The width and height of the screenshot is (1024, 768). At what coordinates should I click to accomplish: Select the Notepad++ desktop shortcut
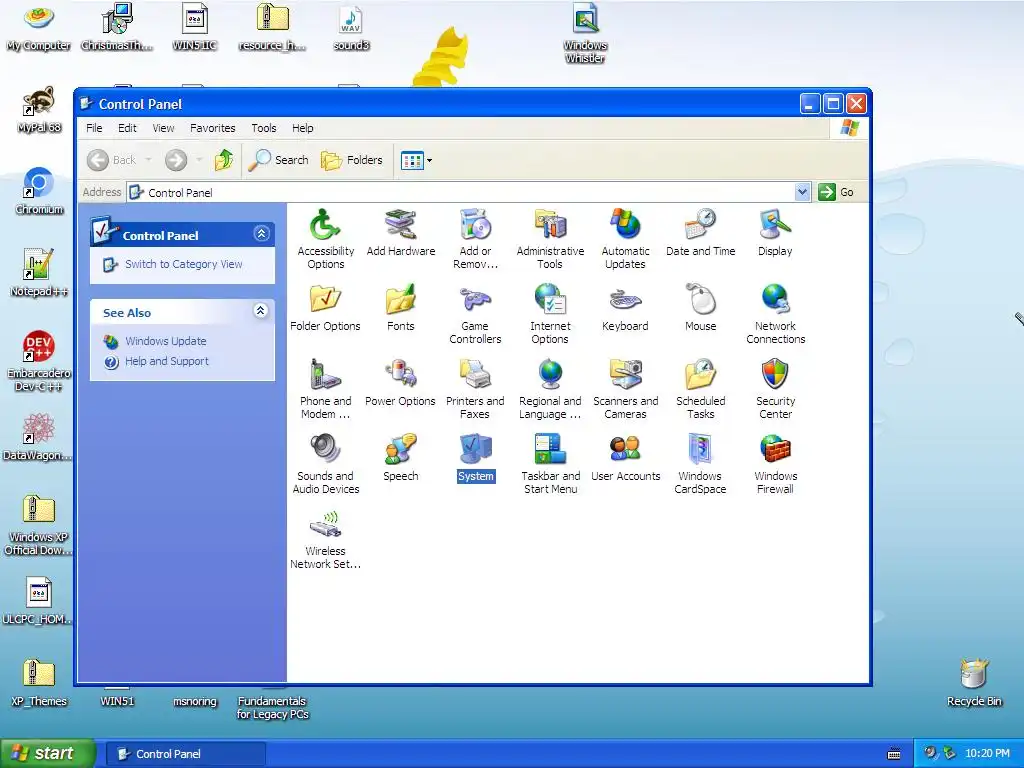[x=39, y=264]
